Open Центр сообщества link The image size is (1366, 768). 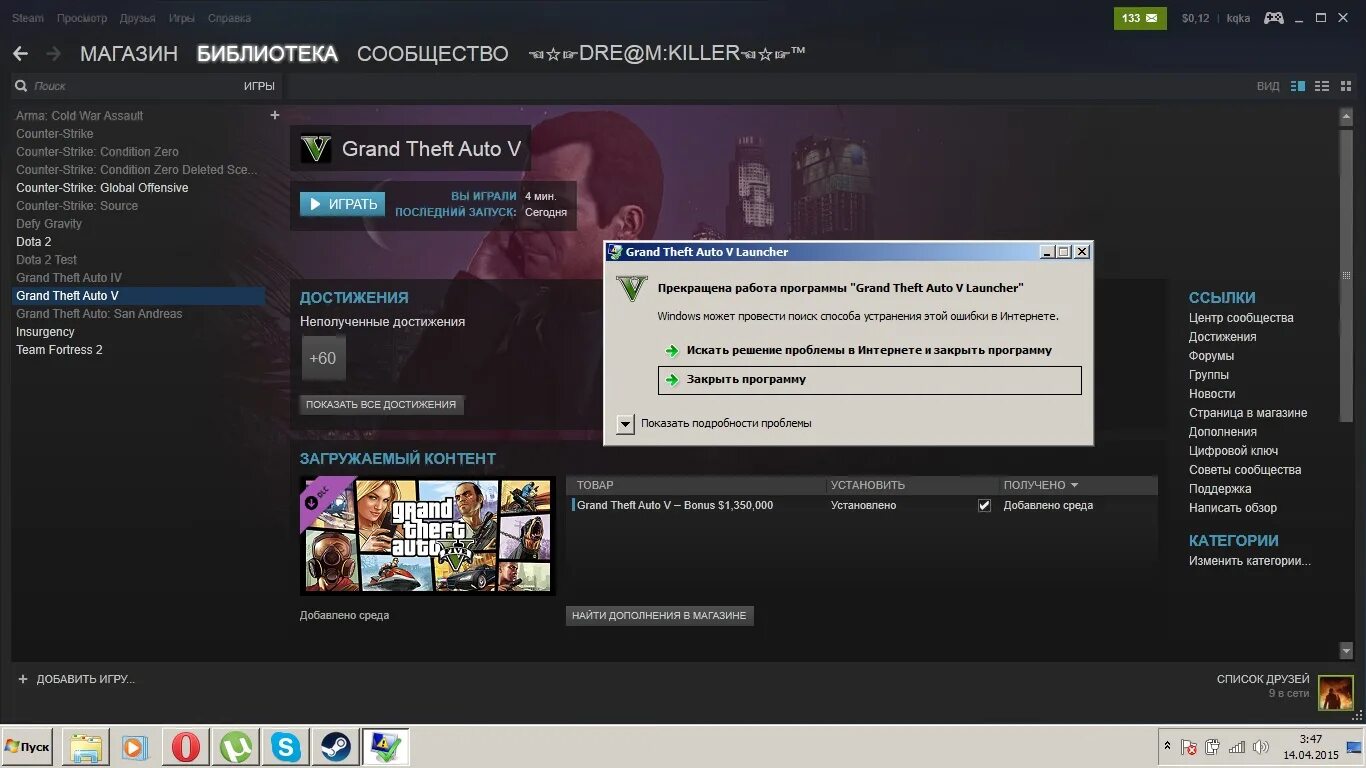pyautogui.click(x=1241, y=318)
